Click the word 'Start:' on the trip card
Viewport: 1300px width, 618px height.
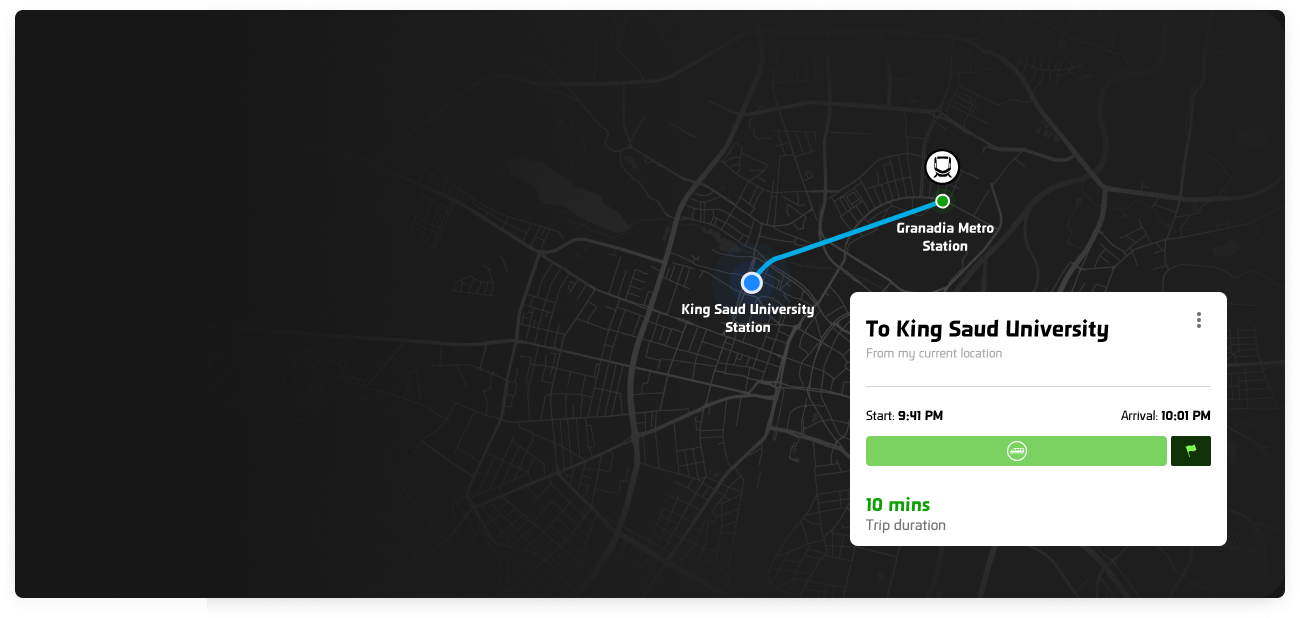click(880, 416)
